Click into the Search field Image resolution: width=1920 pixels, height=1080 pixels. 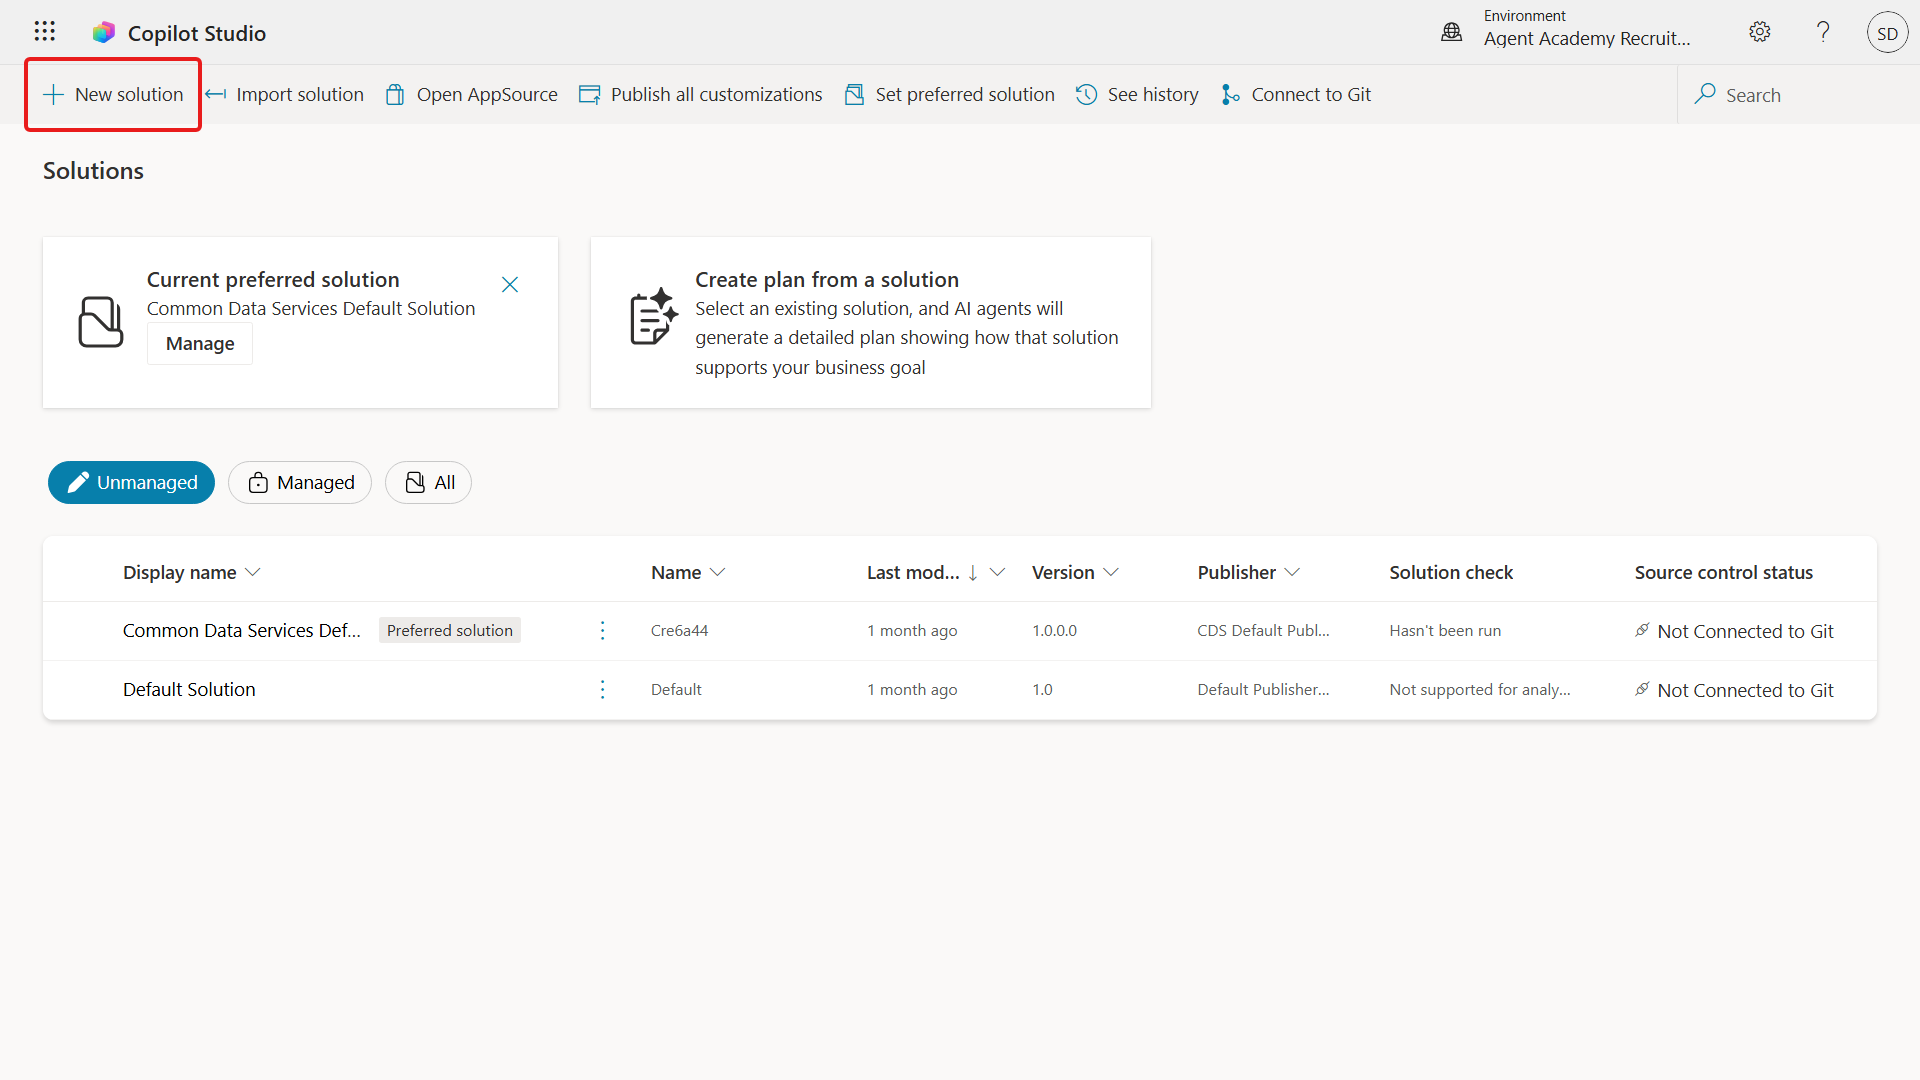coord(1798,95)
